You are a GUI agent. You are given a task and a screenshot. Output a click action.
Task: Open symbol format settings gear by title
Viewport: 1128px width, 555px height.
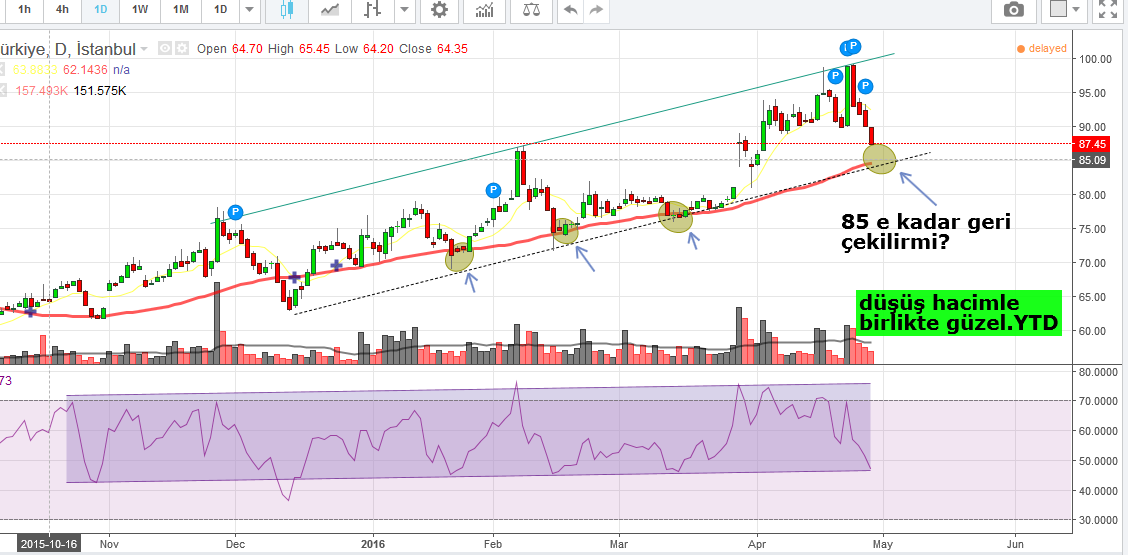[x=183, y=49]
